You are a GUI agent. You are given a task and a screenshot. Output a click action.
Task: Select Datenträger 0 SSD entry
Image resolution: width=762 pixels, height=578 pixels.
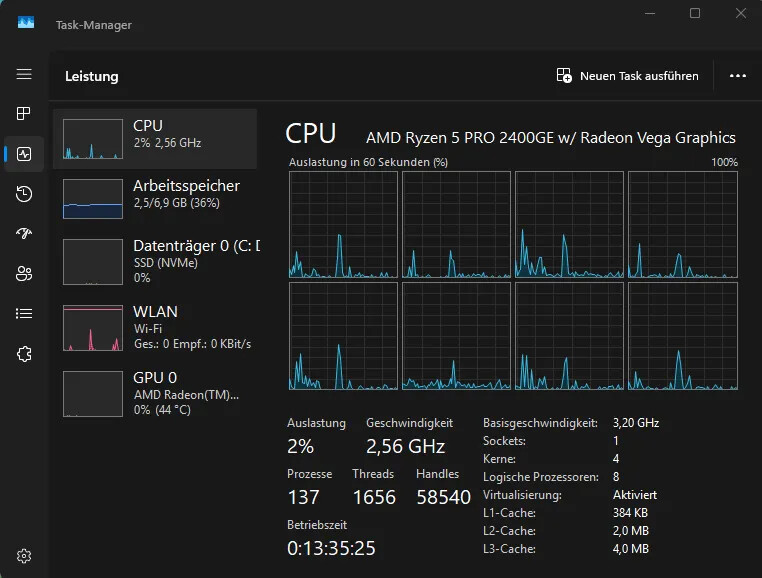(x=155, y=261)
